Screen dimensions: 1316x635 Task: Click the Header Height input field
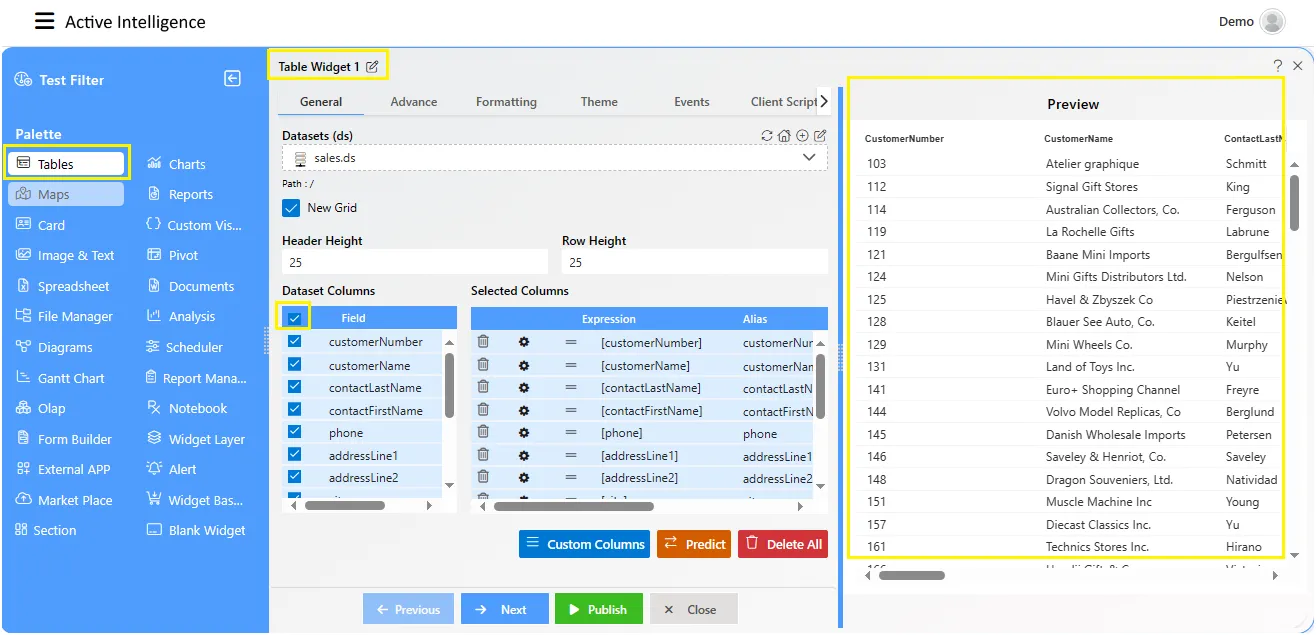(414, 262)
